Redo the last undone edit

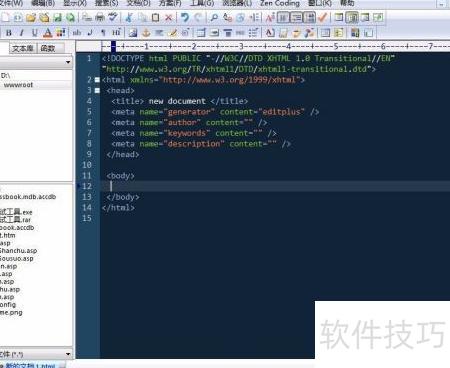point(198,17)
